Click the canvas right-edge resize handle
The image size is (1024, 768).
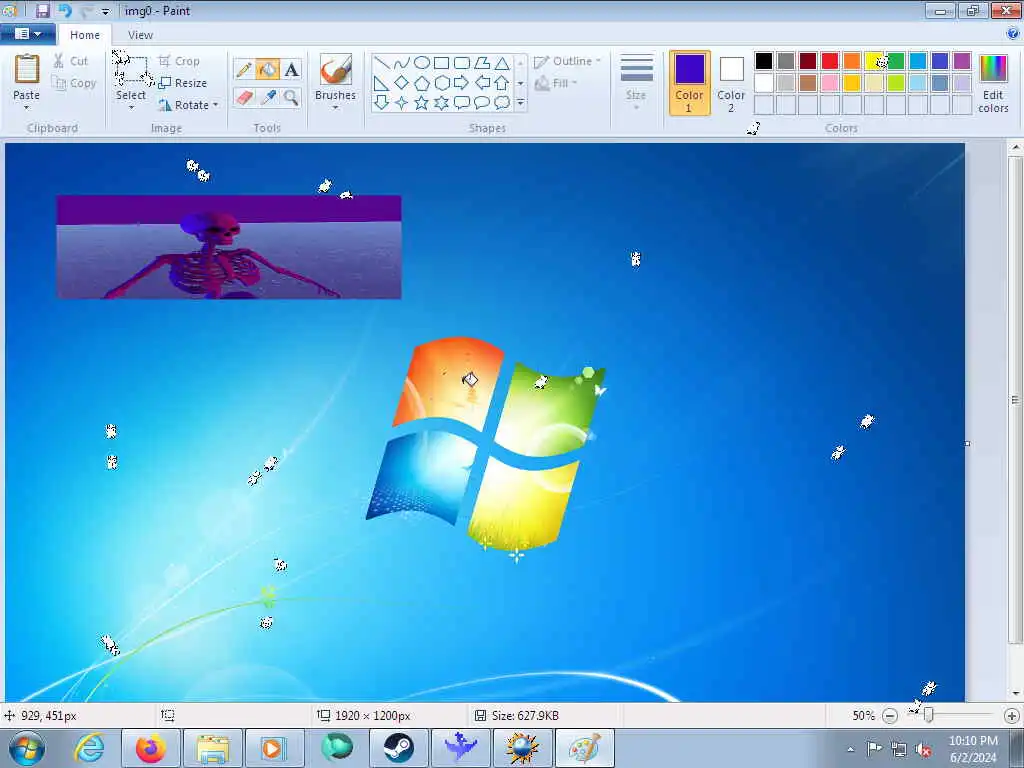click(x=967, y=443)
